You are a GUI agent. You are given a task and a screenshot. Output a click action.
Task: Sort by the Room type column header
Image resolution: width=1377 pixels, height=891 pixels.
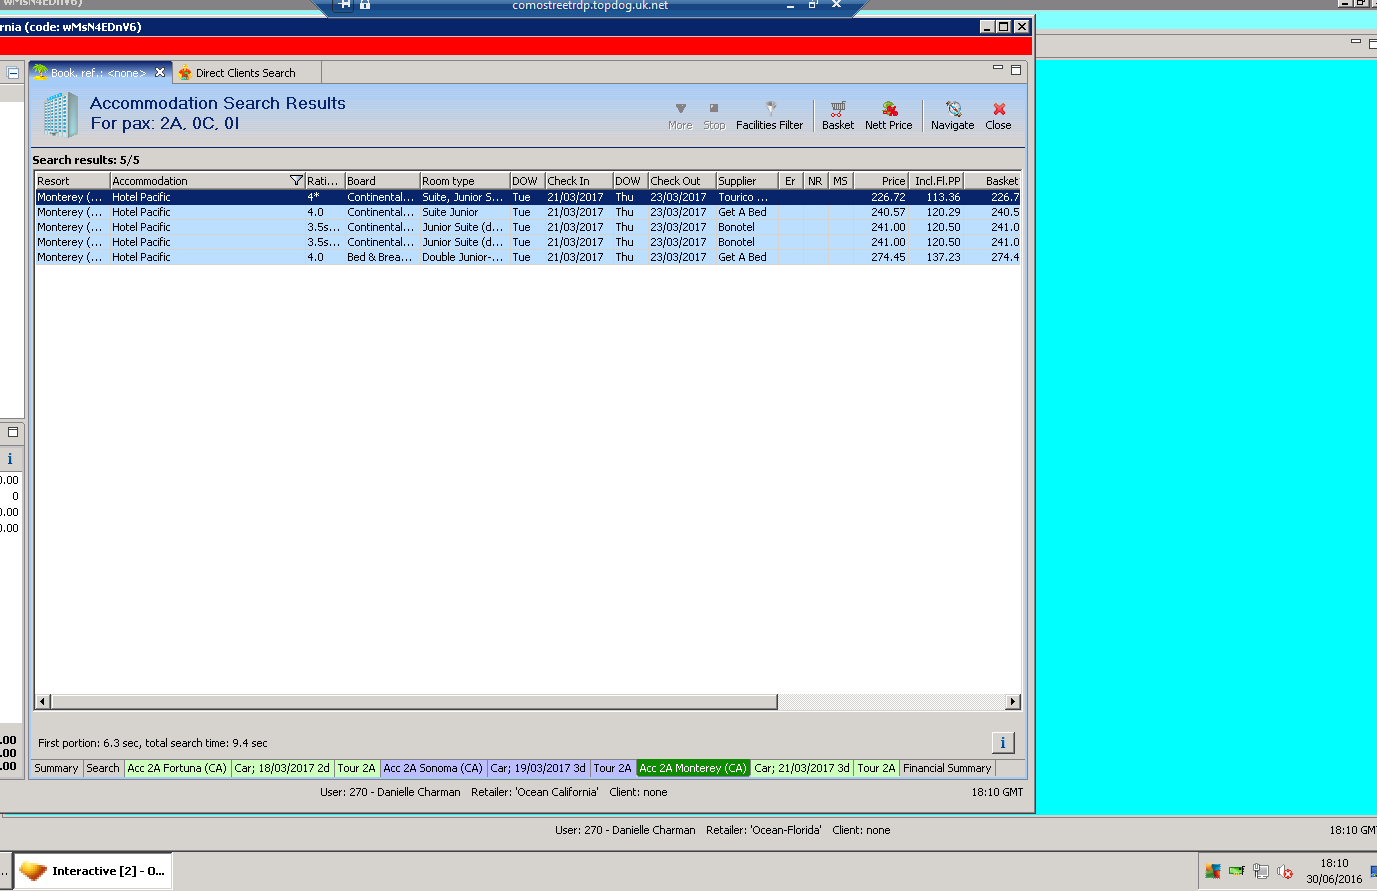click(464, 181)
